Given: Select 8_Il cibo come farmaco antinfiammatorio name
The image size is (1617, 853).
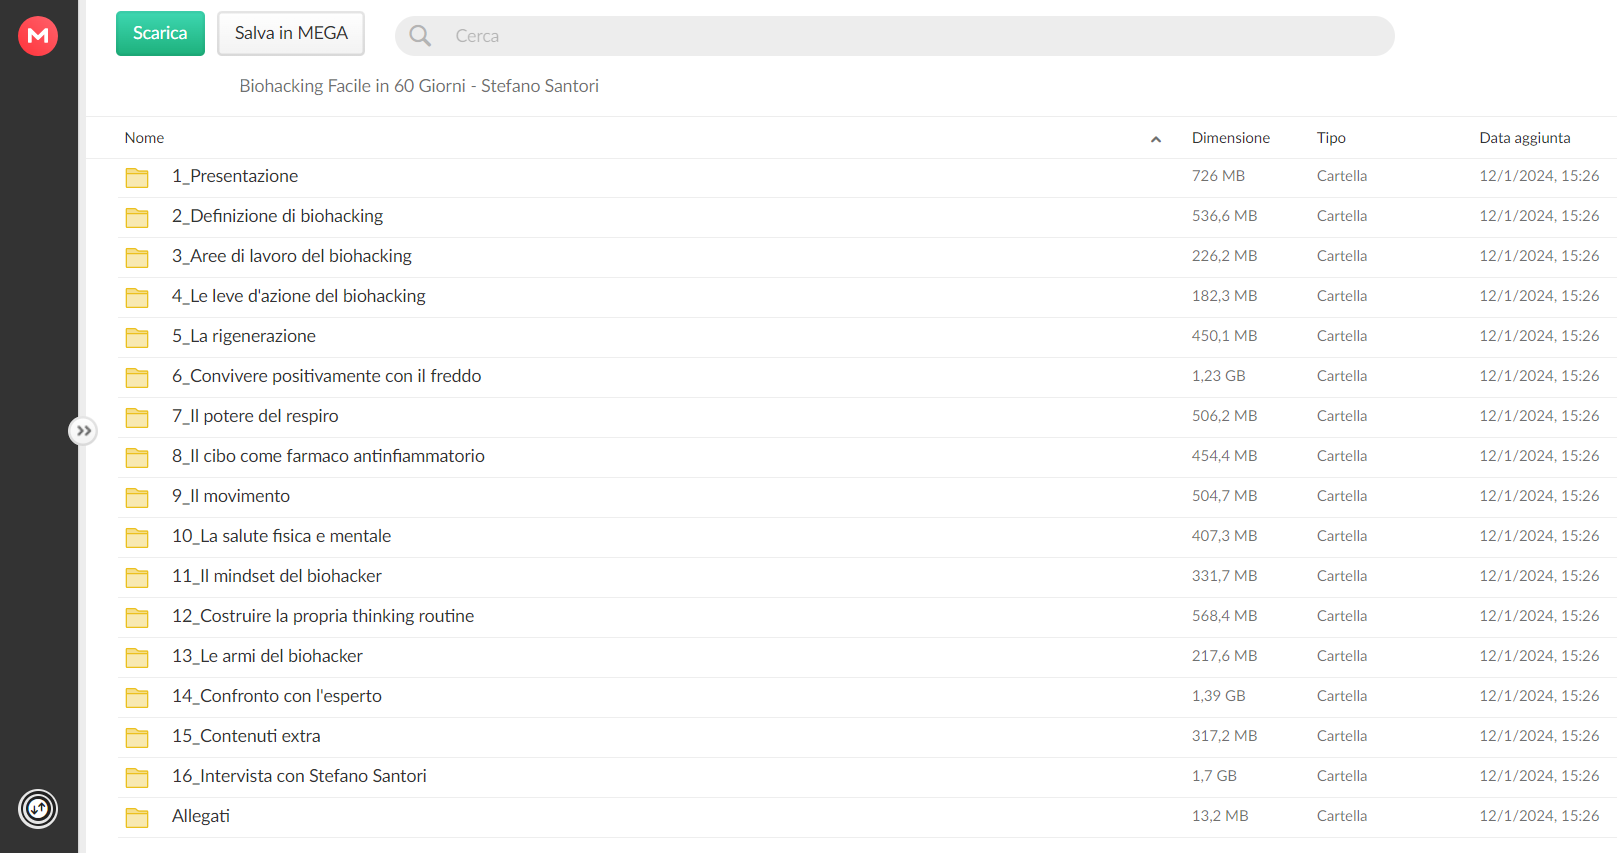Looking at the screenshot, I should coord(328,456).
